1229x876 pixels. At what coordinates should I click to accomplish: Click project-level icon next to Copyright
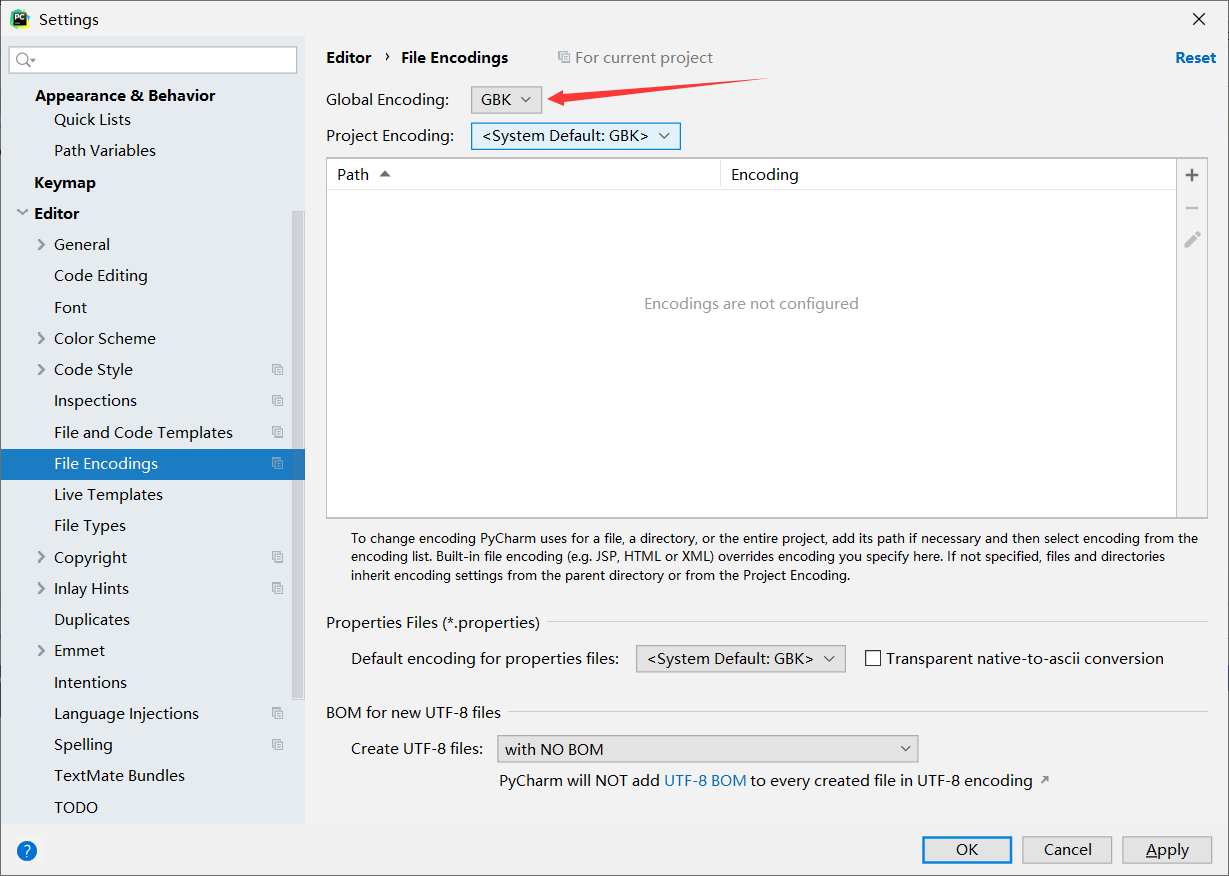[x=278, y=557]
